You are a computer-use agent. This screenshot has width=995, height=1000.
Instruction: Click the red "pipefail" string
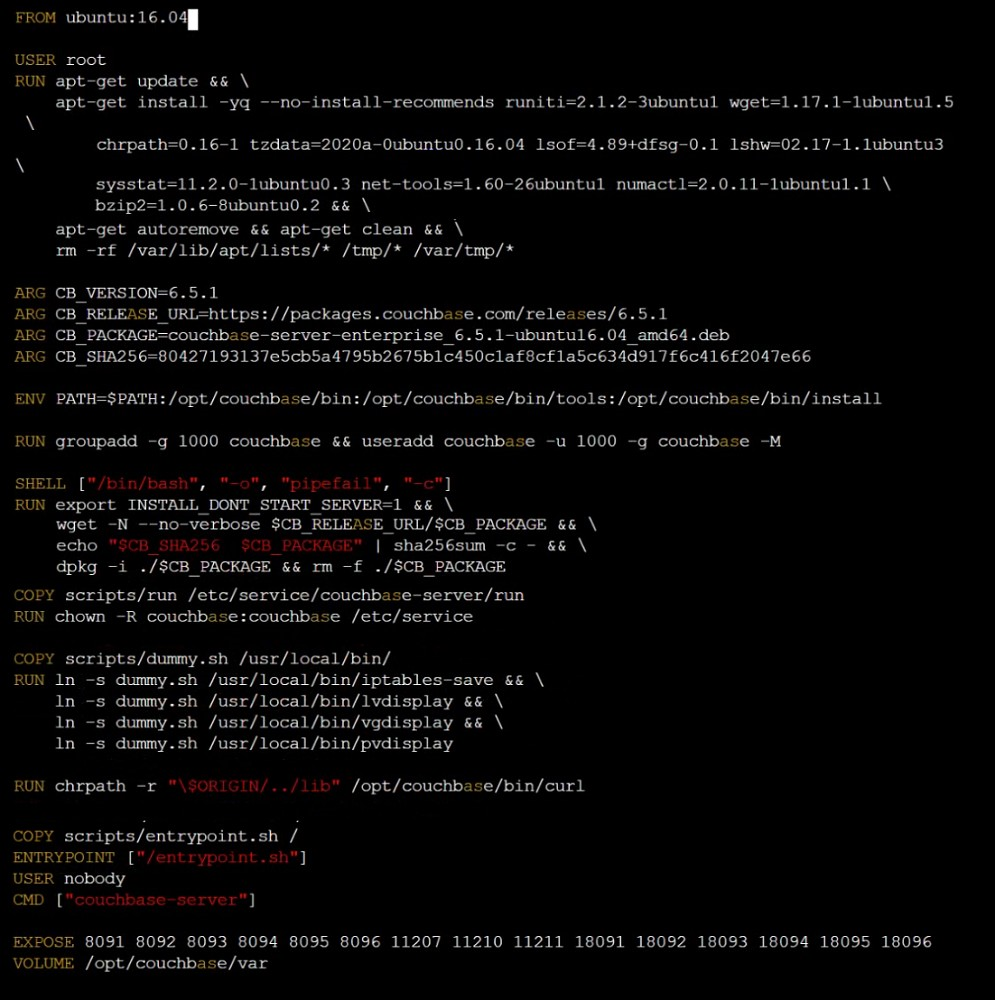[x=331, y=484]
